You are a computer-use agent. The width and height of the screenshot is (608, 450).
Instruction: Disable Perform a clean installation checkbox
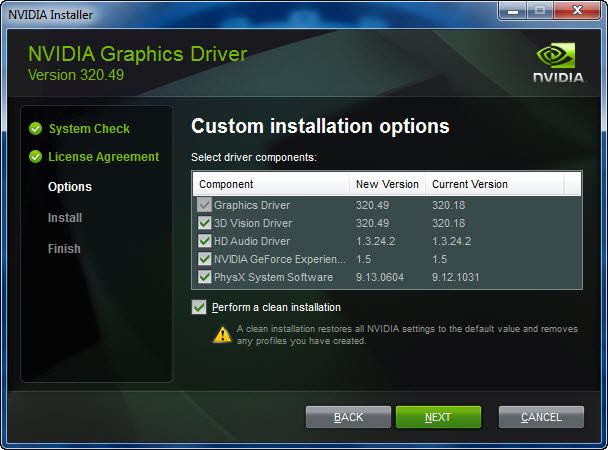point(199,307)
